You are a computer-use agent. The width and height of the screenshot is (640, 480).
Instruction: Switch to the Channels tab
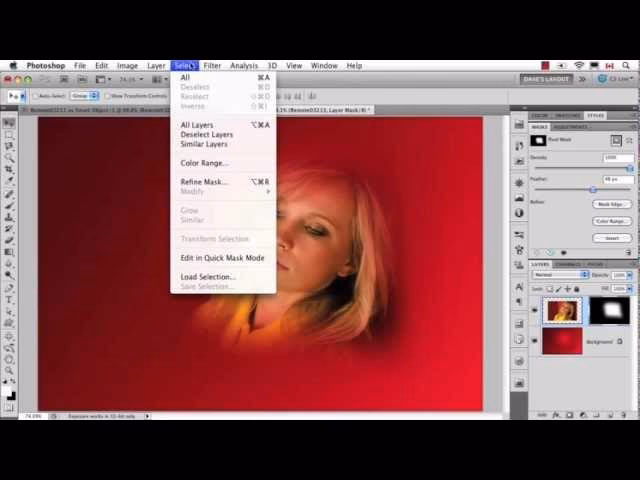coord(568,264)
